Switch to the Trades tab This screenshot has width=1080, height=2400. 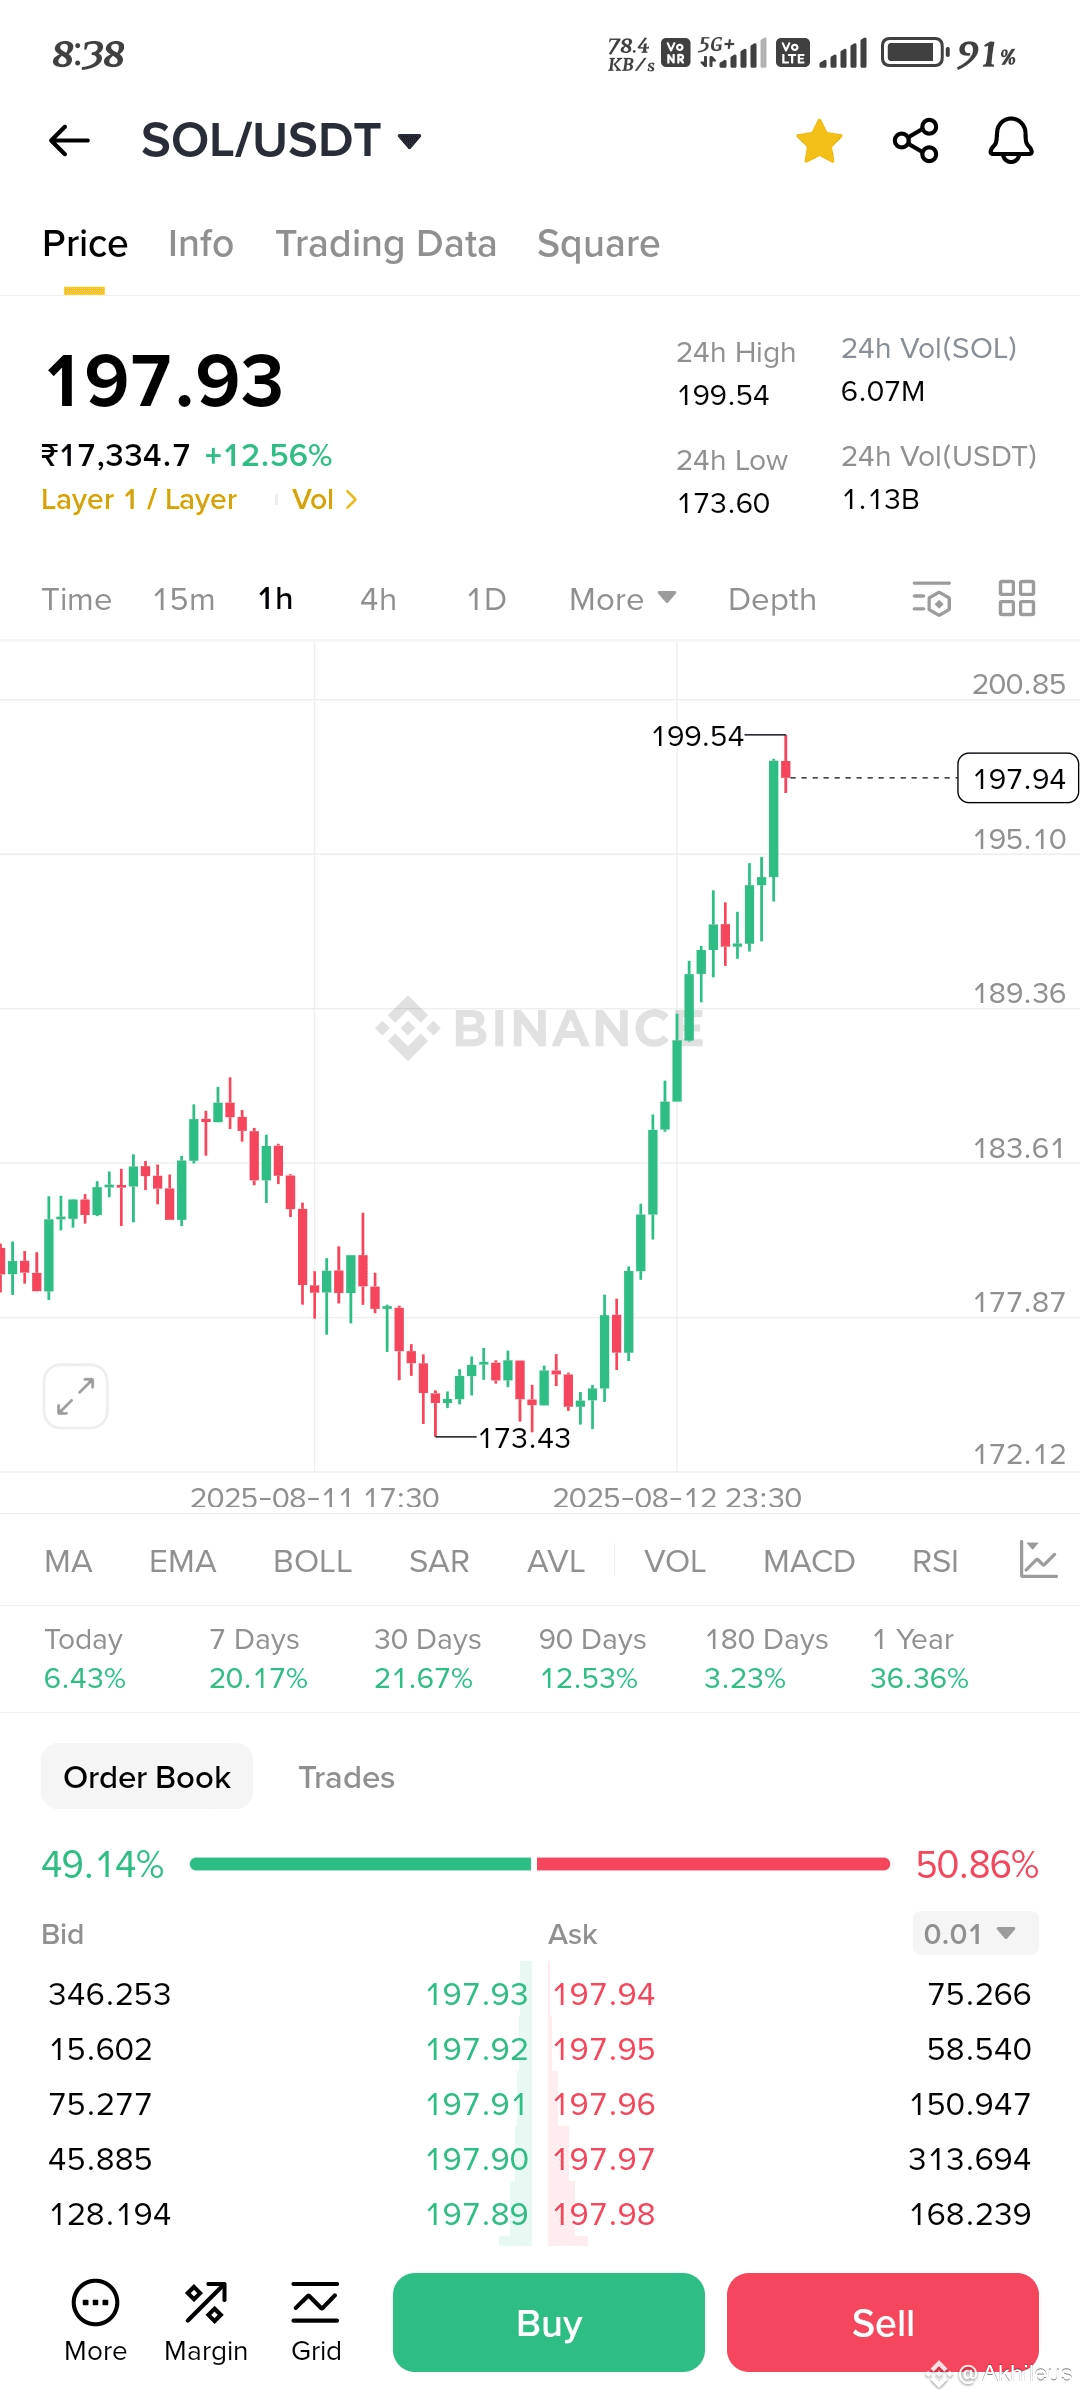[346, 1777]
